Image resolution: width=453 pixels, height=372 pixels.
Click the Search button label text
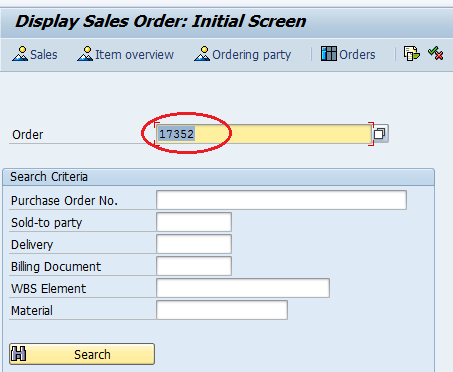click(x=92, y=354)
